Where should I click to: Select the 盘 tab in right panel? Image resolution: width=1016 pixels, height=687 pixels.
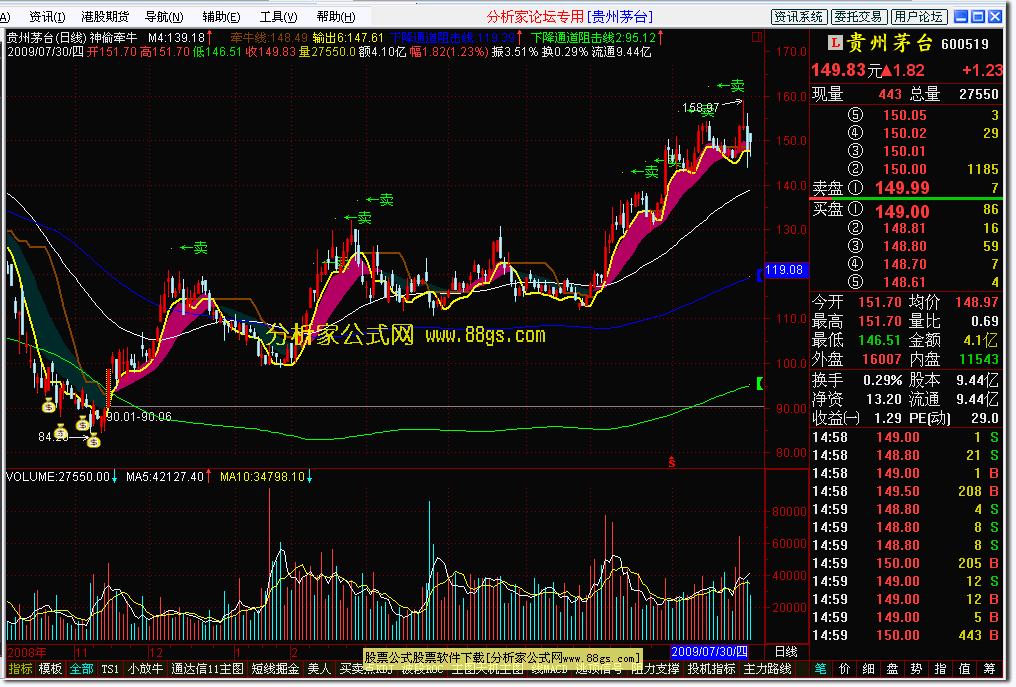tap(893, 668)
